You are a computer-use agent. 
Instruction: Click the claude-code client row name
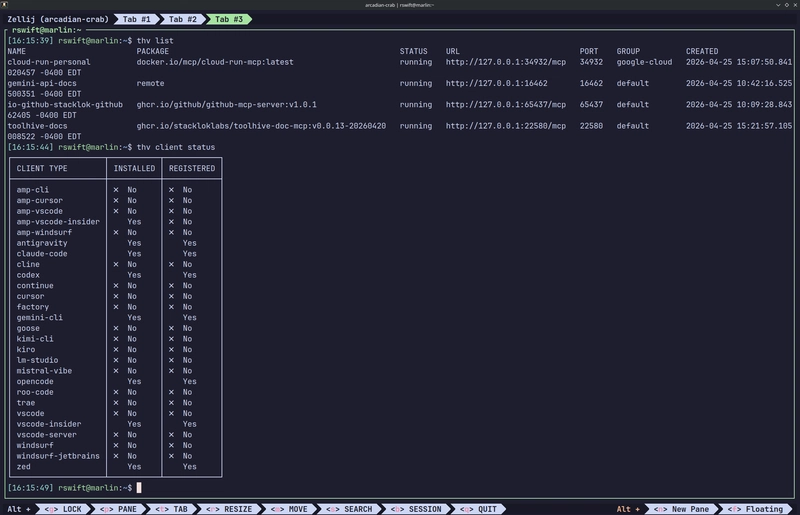pos(42,254)
